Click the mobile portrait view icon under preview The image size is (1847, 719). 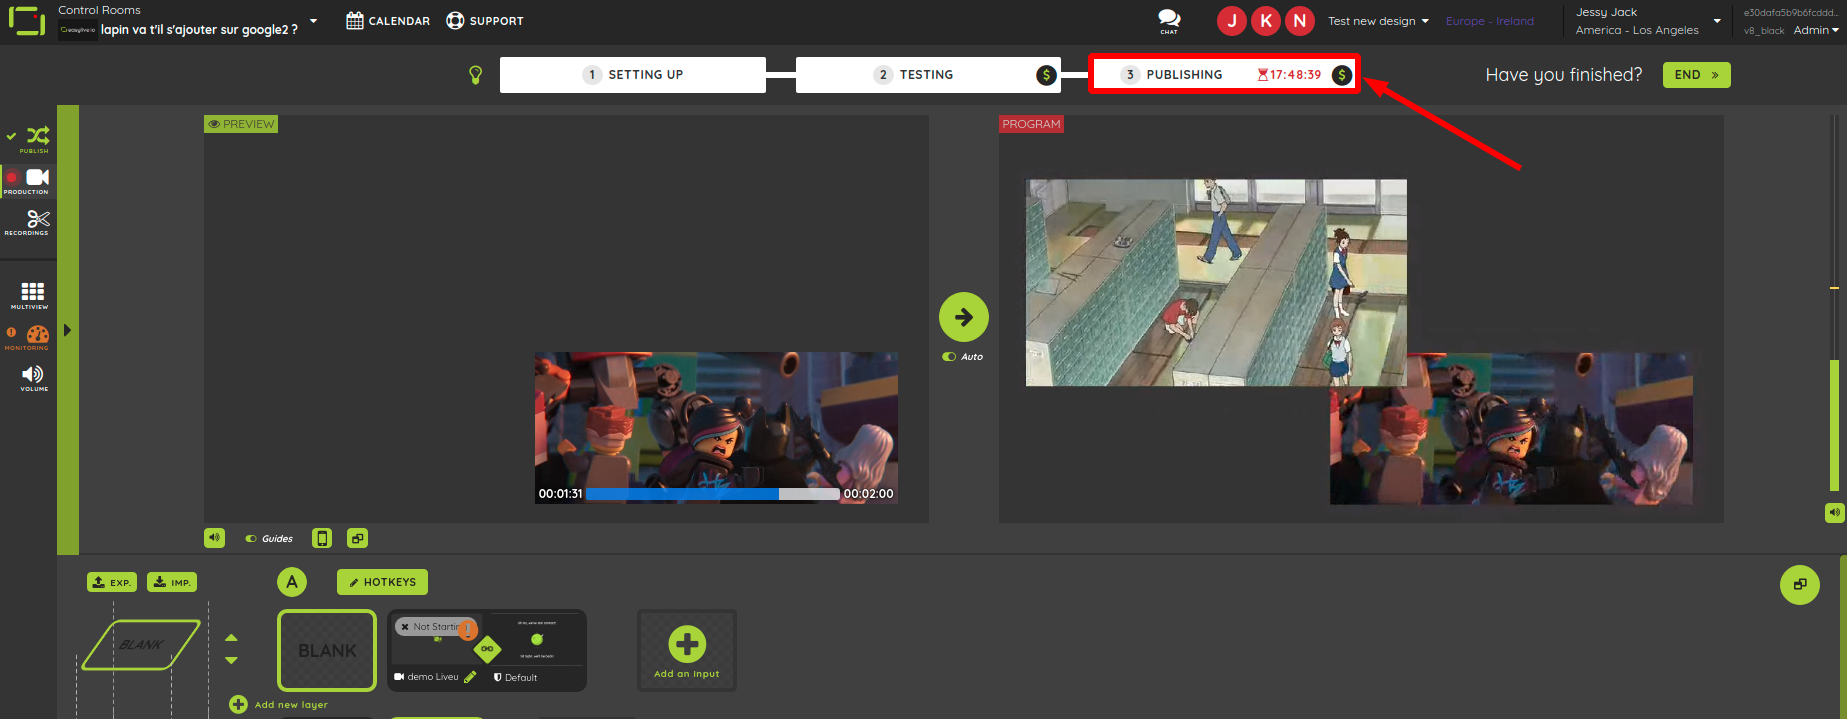[322, 538]
